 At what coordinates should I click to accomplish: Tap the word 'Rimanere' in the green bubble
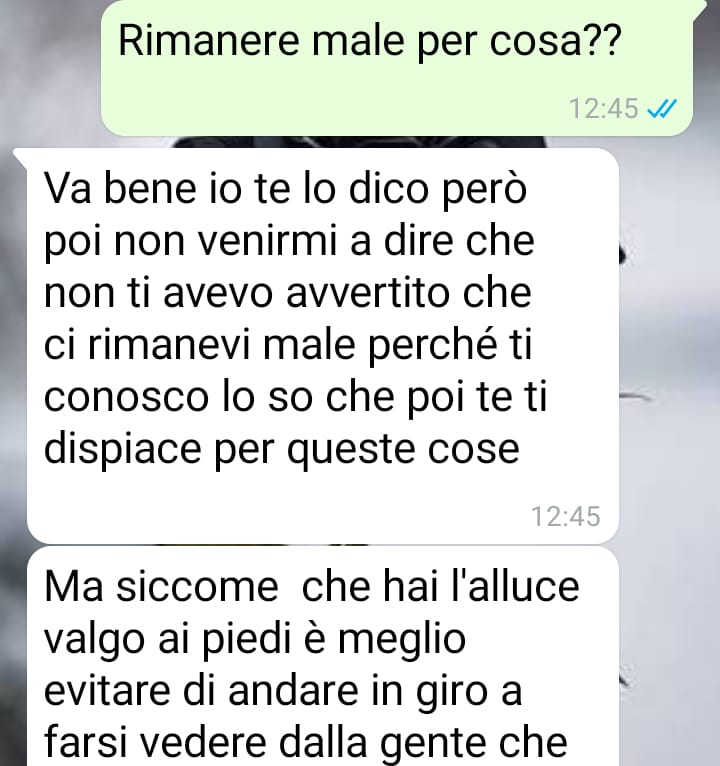[x=209, y=41]
